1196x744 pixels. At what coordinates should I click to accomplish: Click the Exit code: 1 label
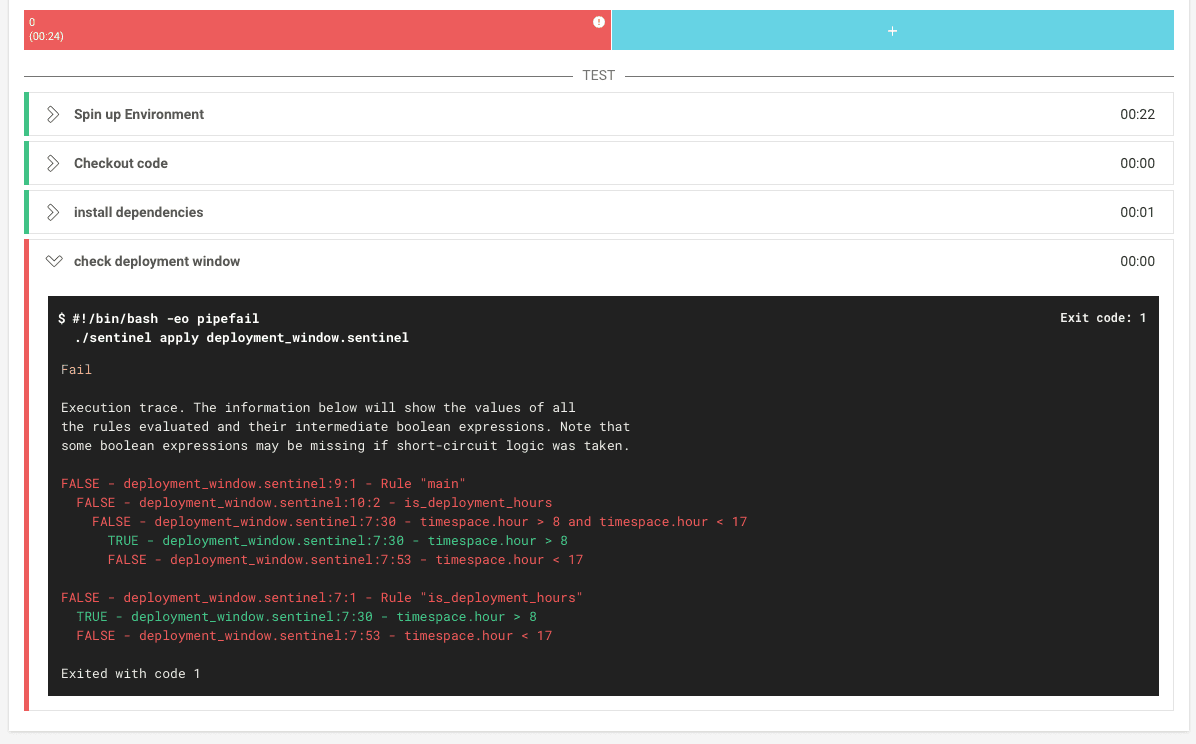point(1103,318)
